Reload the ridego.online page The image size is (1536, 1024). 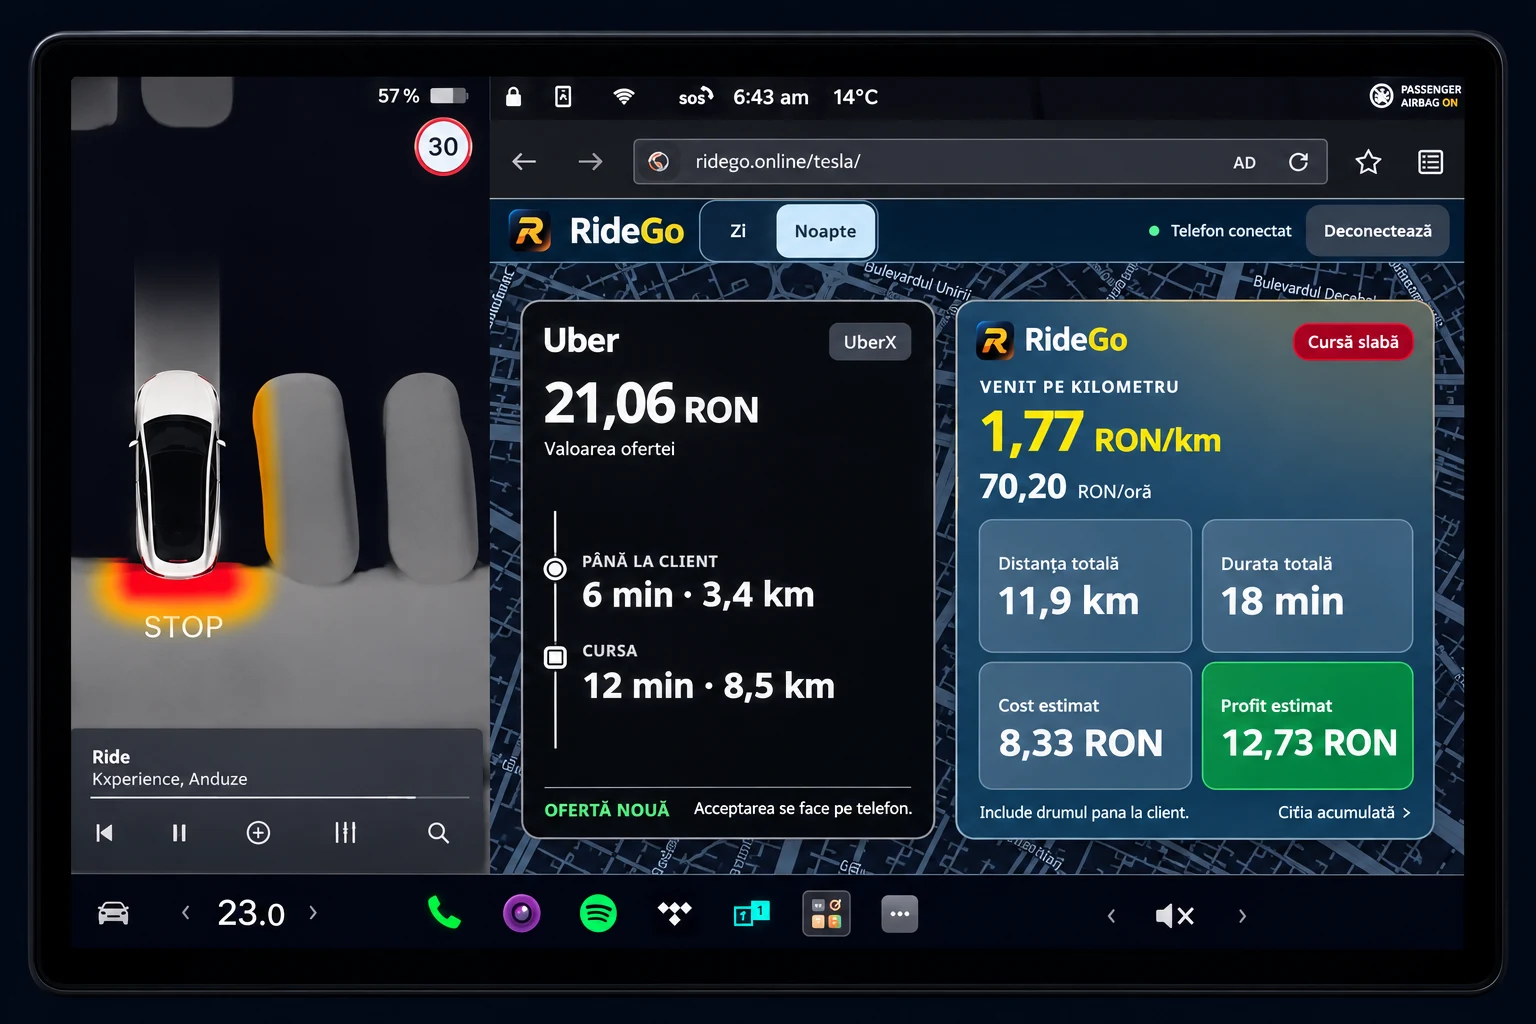pos(1298,162)
